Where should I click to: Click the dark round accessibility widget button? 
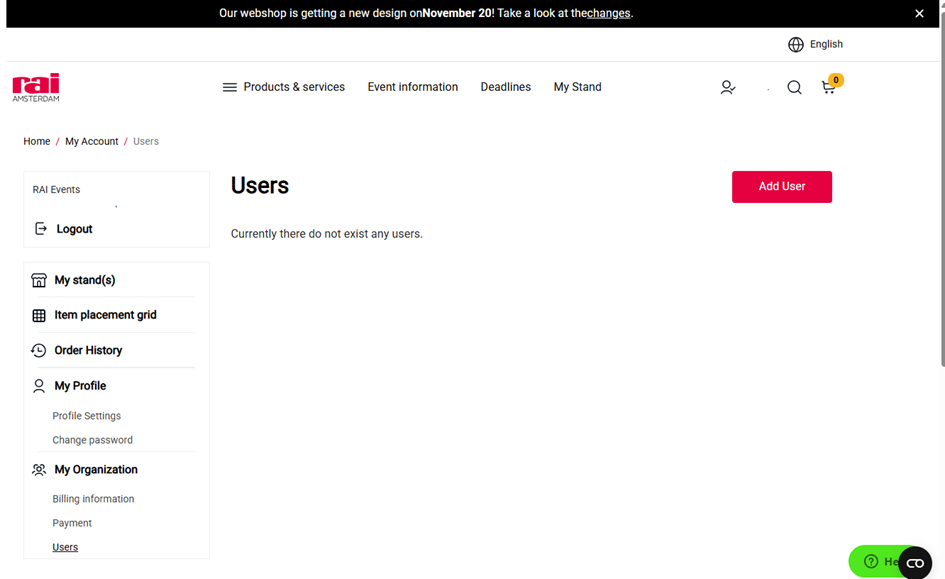(x=915, y=563)
